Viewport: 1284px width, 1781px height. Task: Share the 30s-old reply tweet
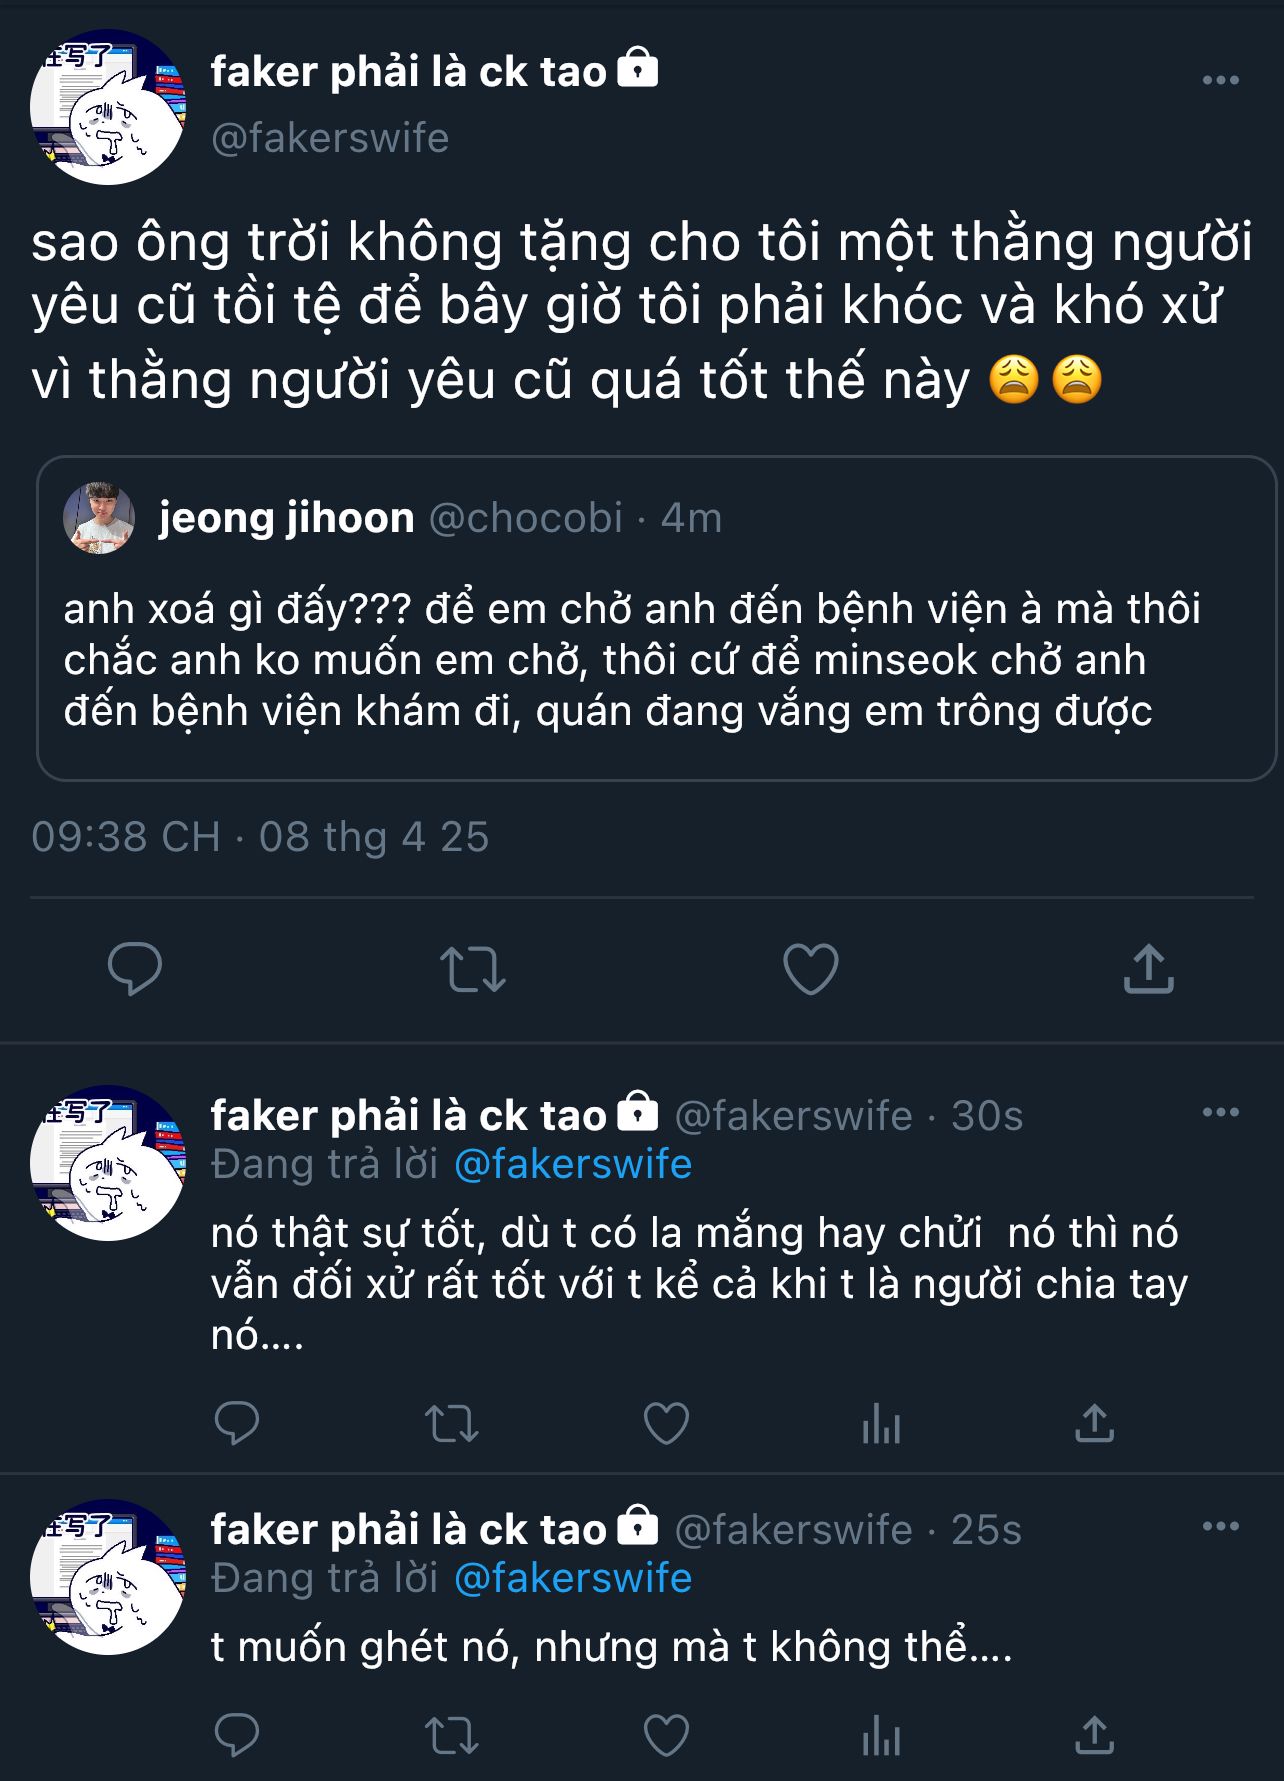point(1094,1423)
